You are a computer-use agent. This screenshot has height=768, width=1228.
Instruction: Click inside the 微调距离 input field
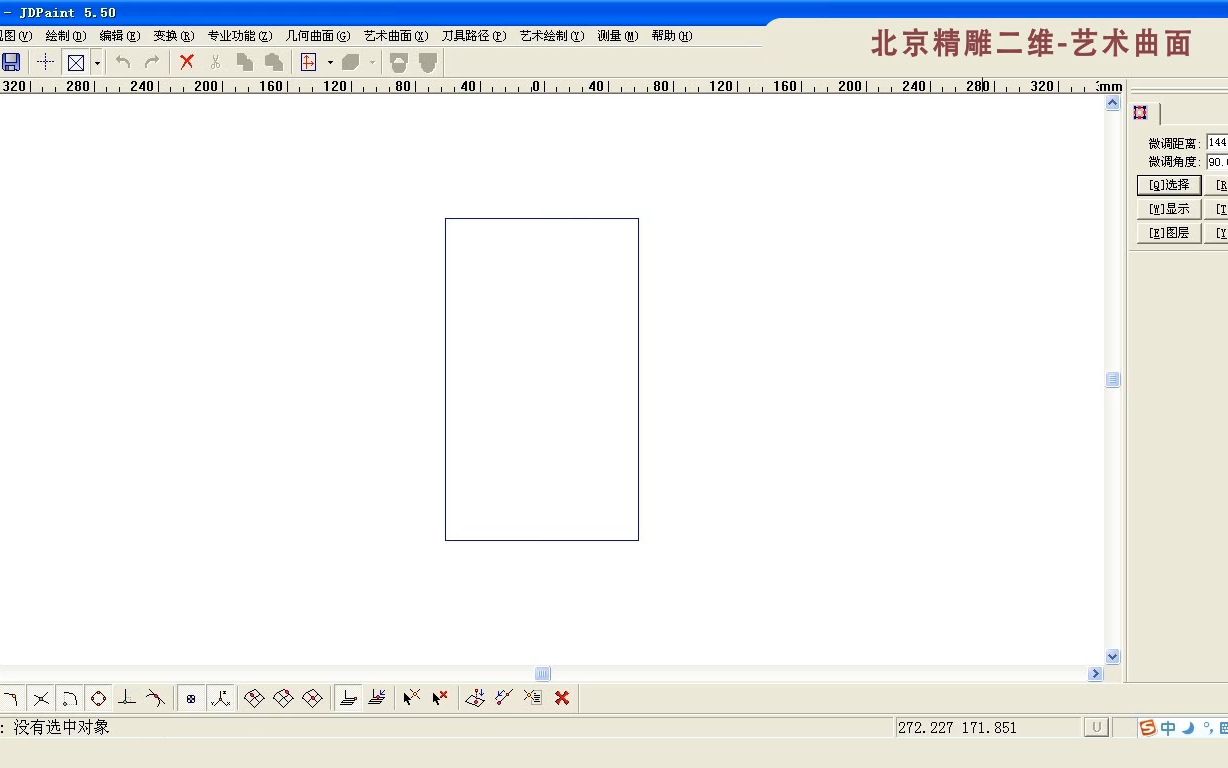pyautogui.click(x=1218, y=142)
